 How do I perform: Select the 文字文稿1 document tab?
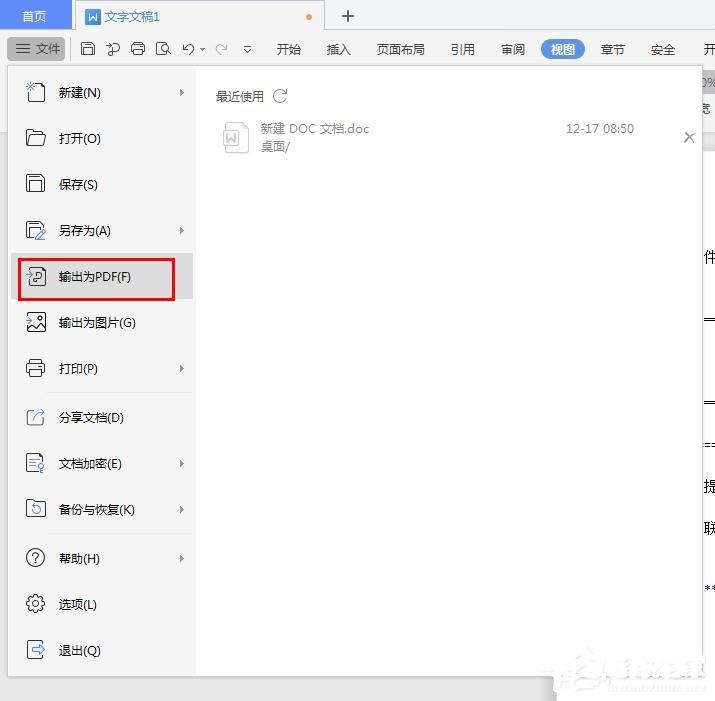click(x=199, y=16)
